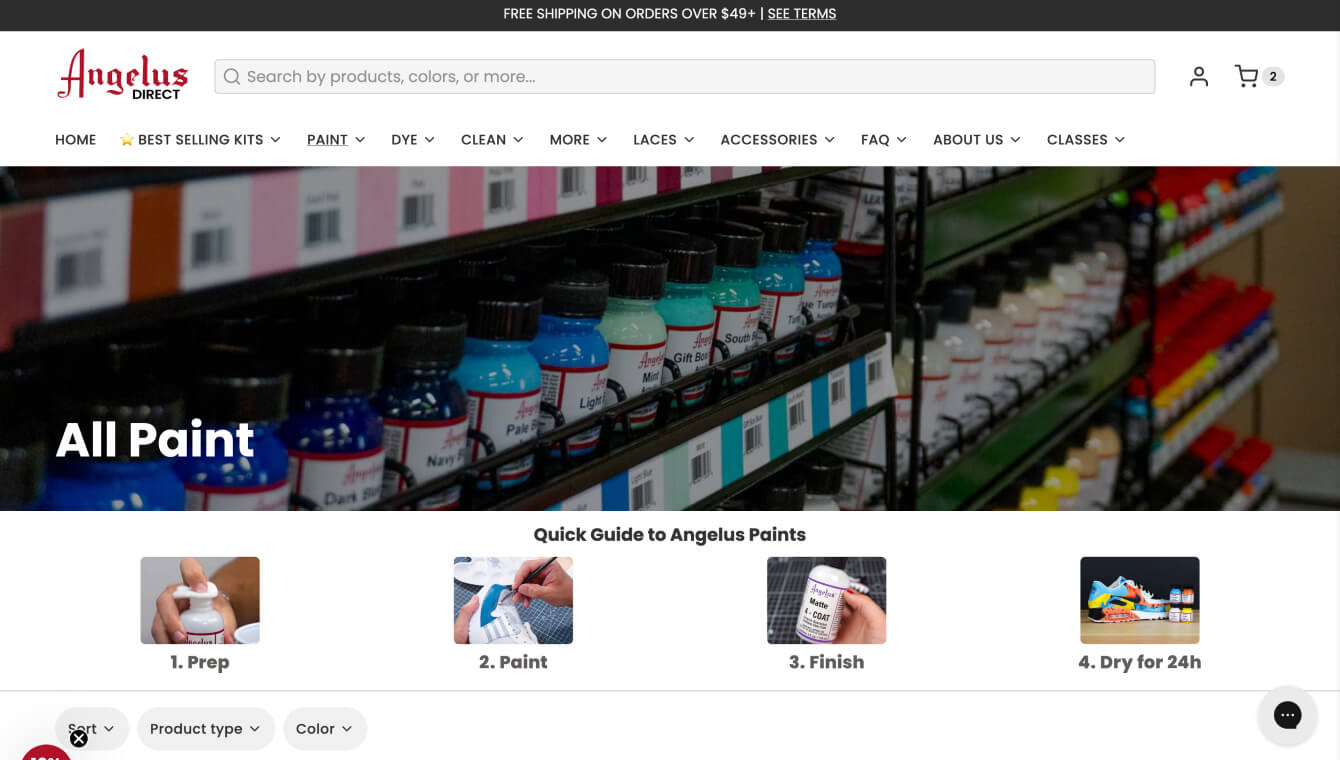Image resolution: width=1340 pixels, height=760 pixels.
Task: Click the magnifier icon in the search bar
Action: (x=232, y=77)
